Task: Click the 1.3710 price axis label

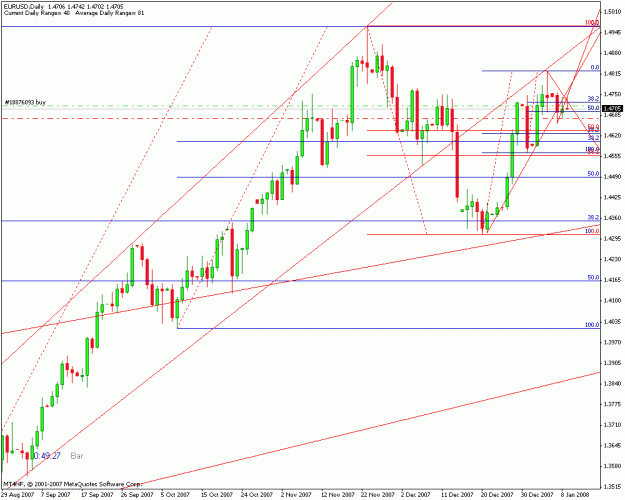Action: pos(612,425)
